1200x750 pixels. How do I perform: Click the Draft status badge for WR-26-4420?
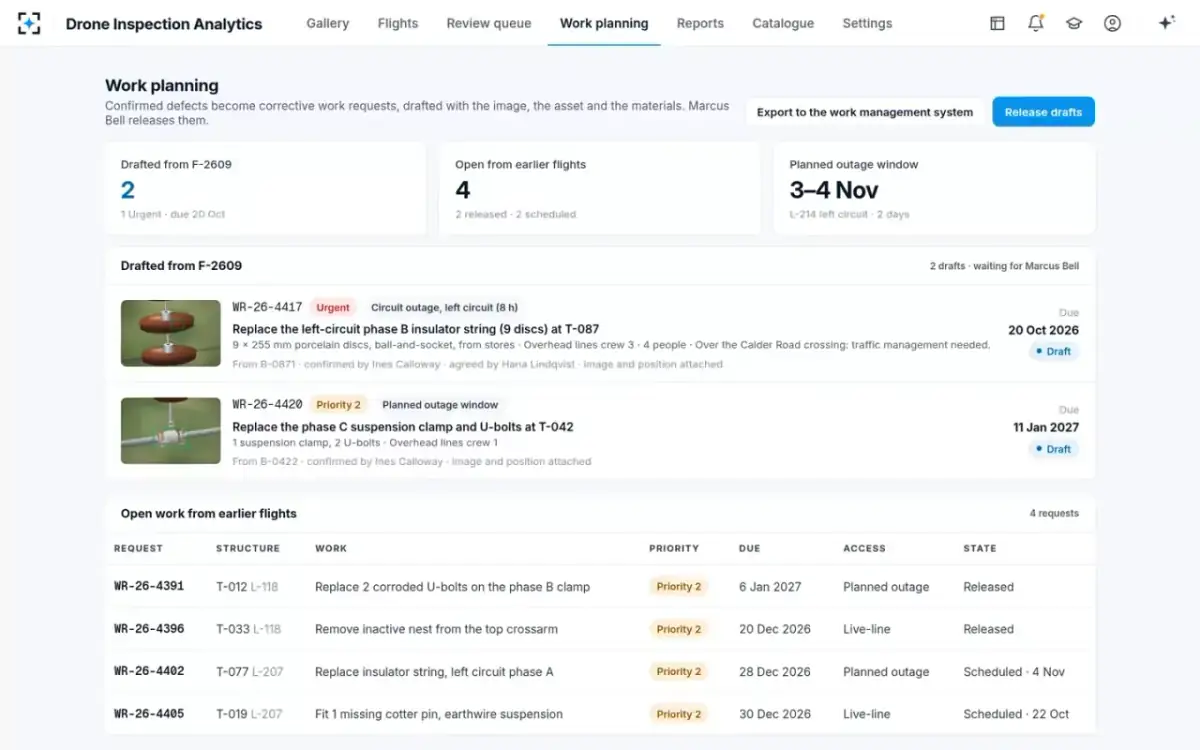pyautogui.click(x=1054, y=449)
